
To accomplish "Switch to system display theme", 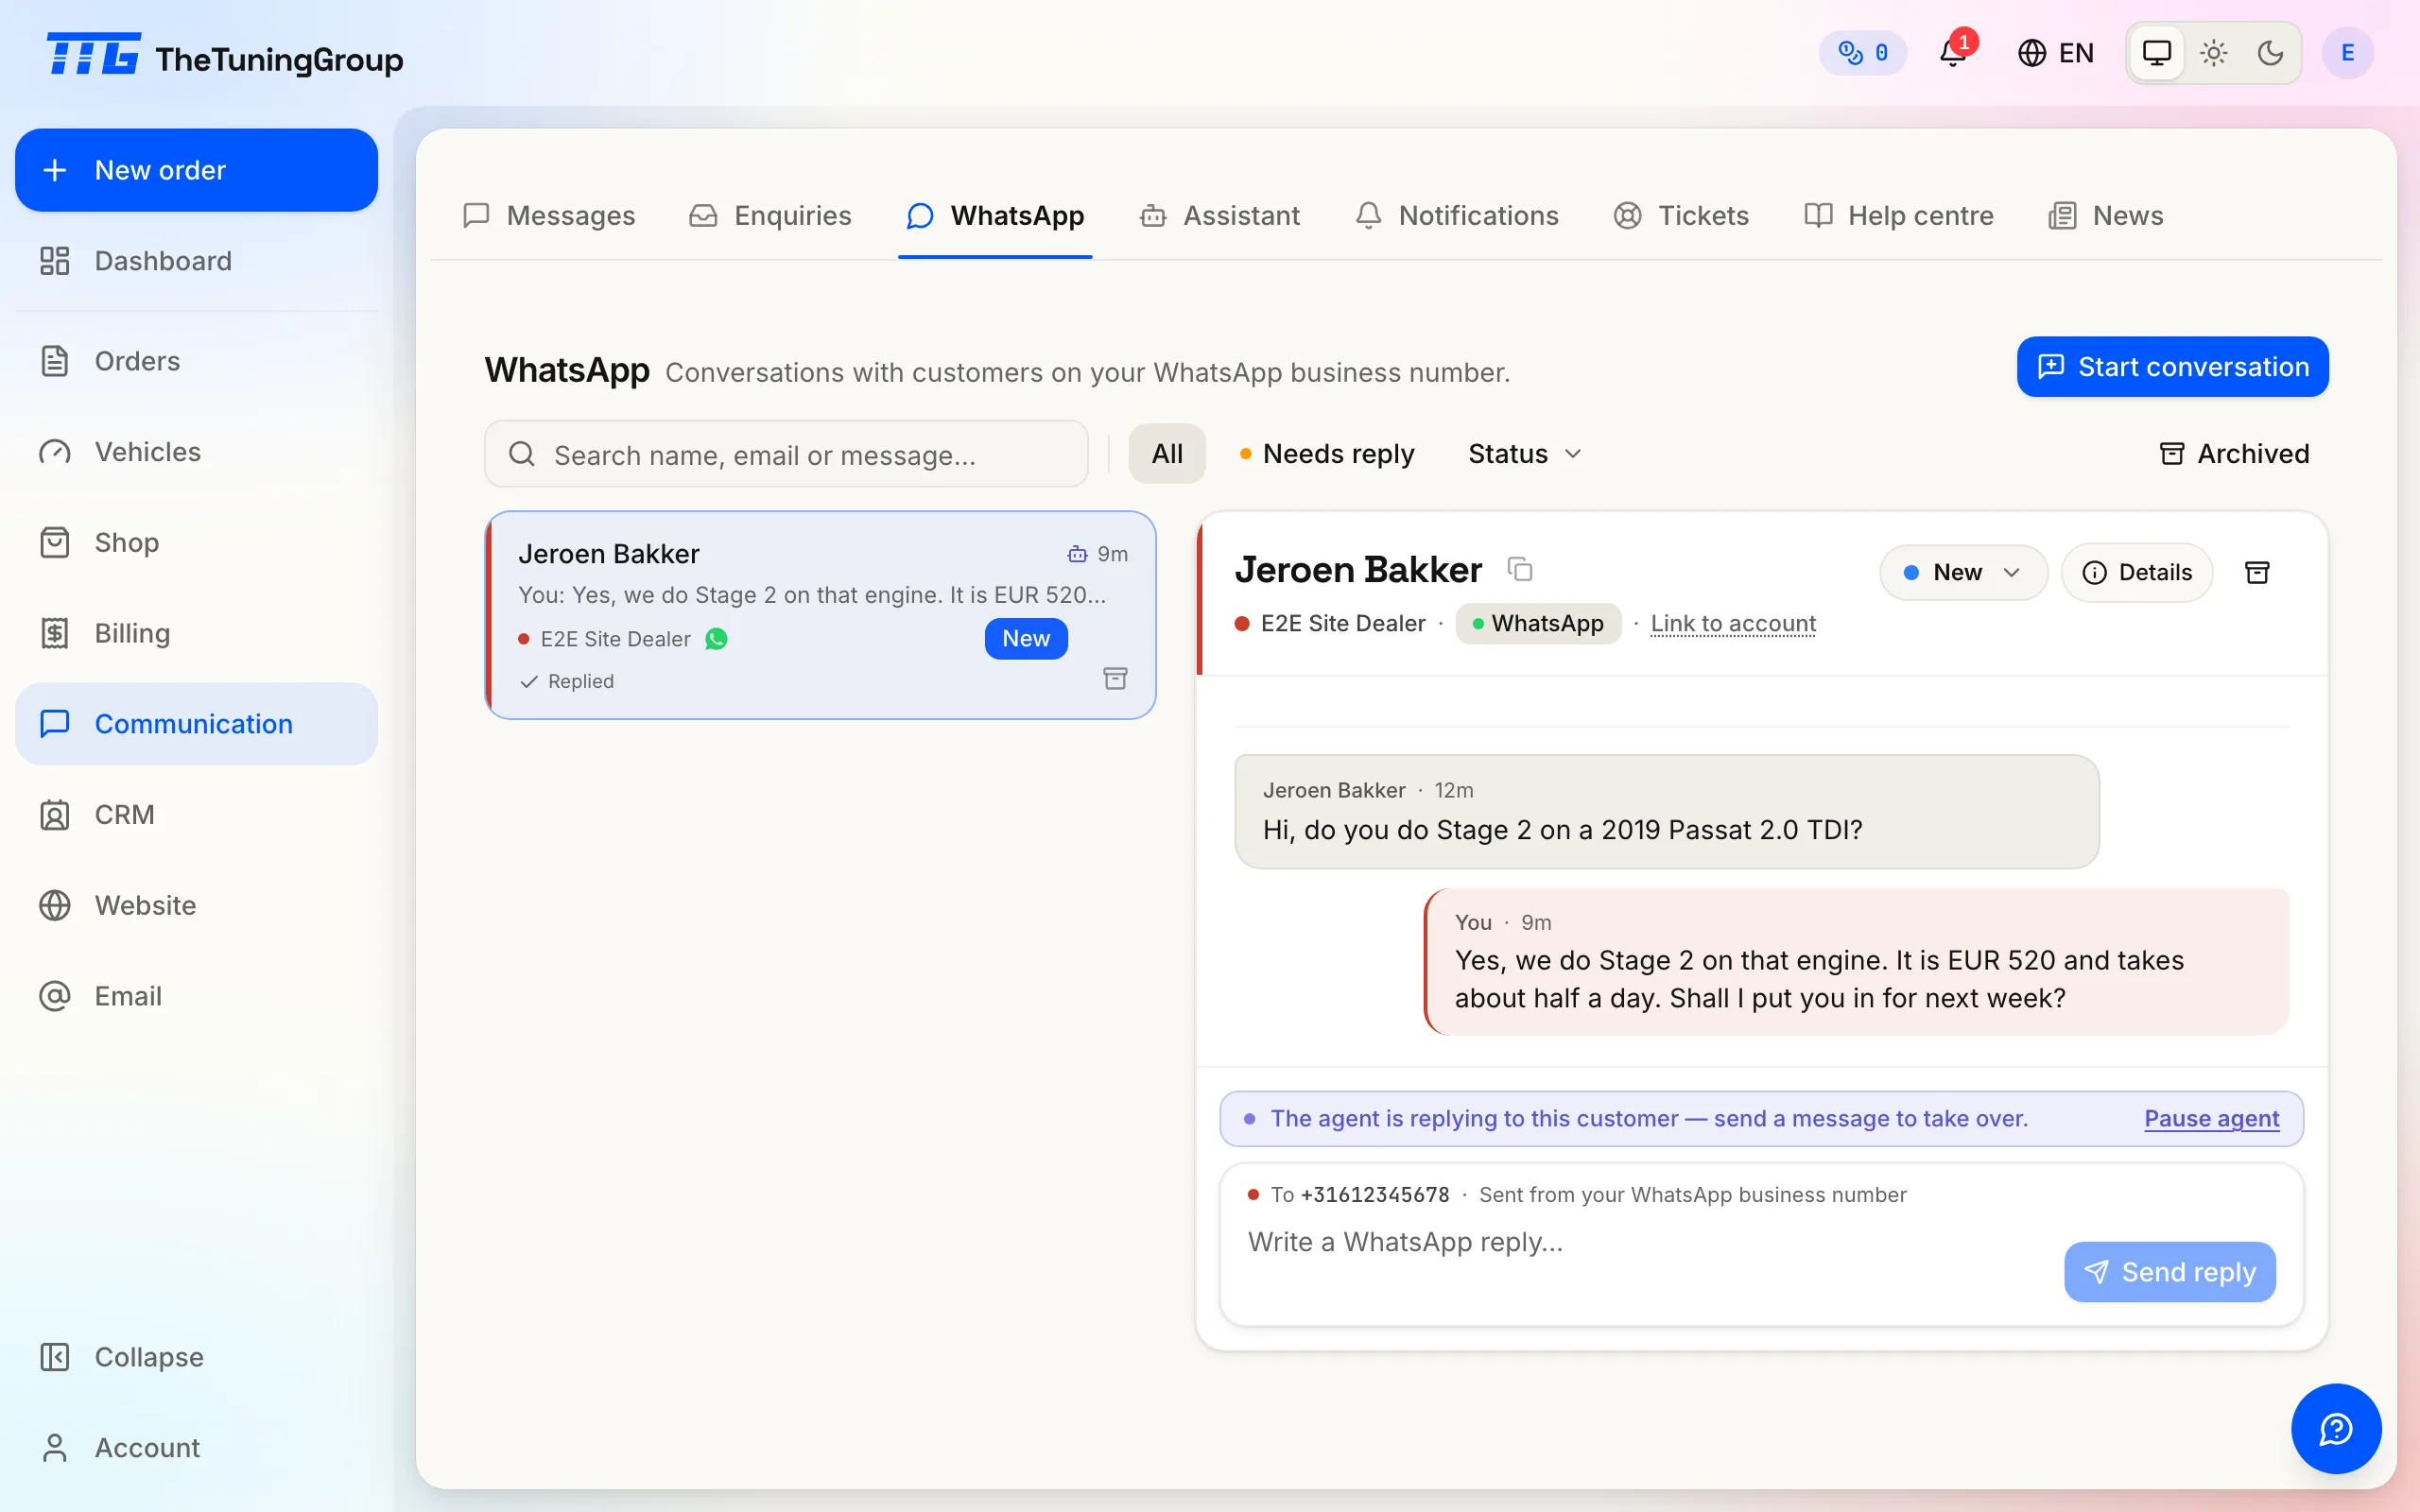I will 2157,53.
